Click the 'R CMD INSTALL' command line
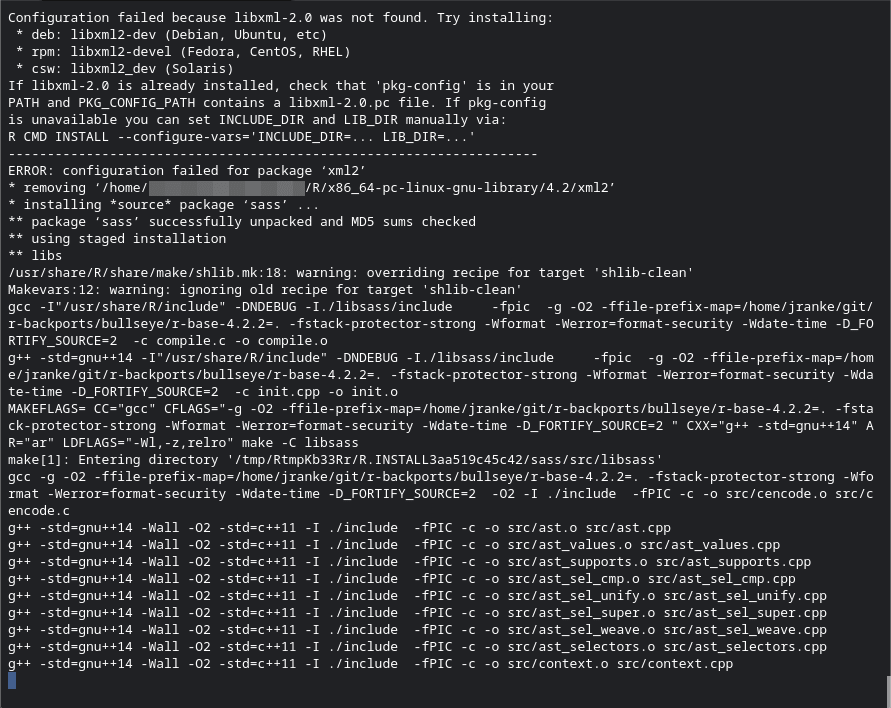This screenshot has height=708, width=891. 242,137
